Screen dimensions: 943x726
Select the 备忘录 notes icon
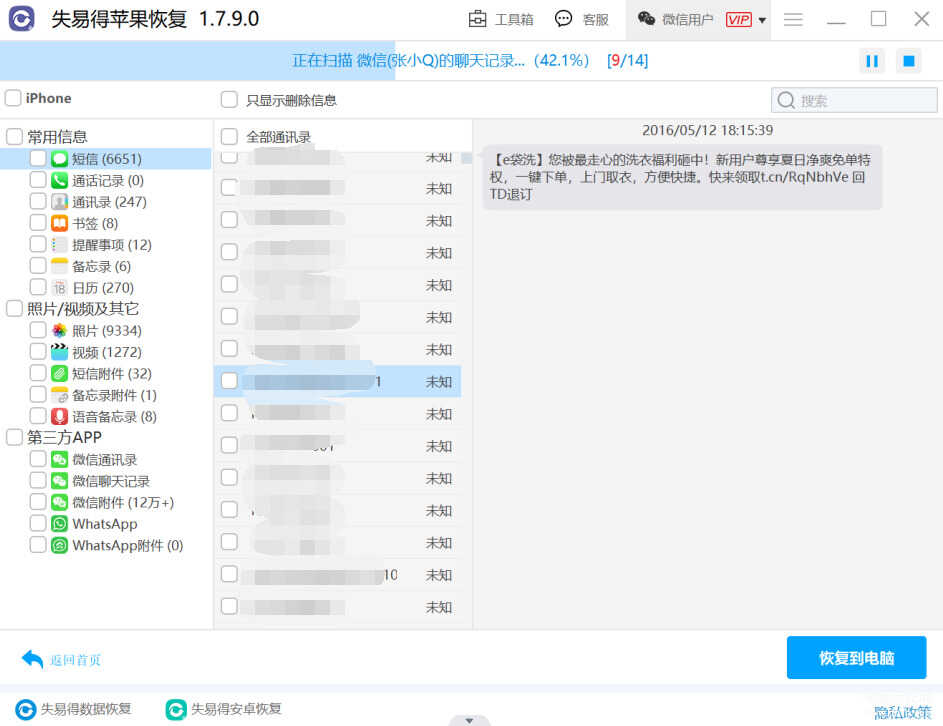click(x=59, y=266)
